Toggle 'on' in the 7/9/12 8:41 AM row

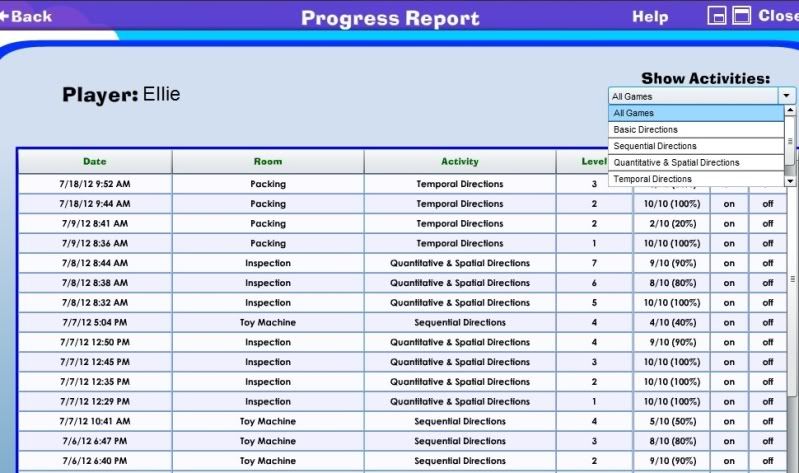pyautogui.click(x=729, y=224)
